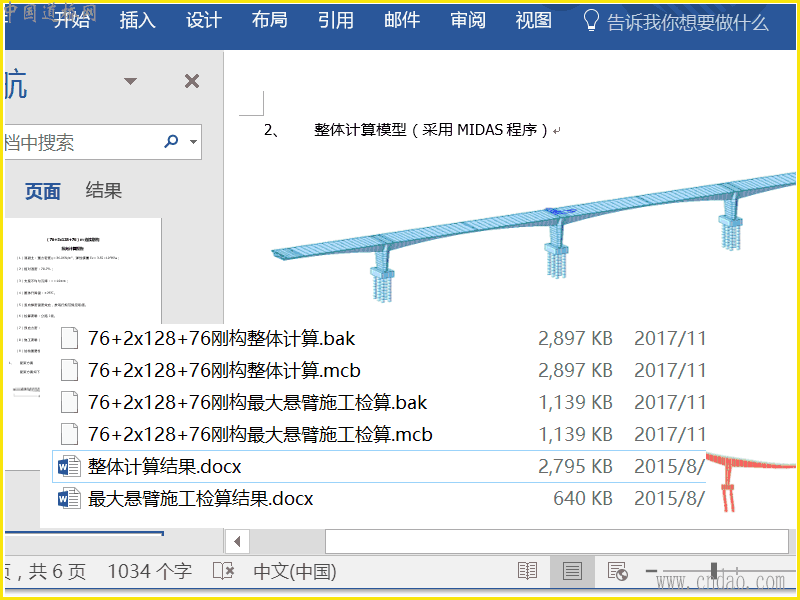
Task: Switch to the 视图 ribbon tab
Action: (534, 20)
